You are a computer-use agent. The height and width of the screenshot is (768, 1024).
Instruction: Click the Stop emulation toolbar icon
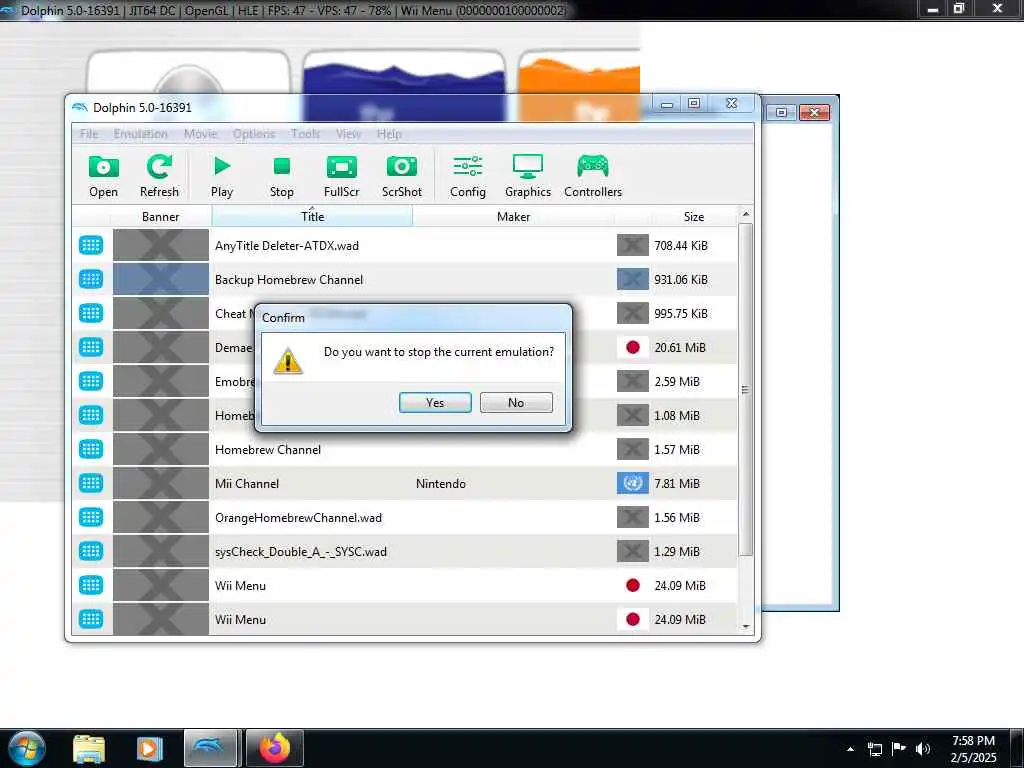281,176
